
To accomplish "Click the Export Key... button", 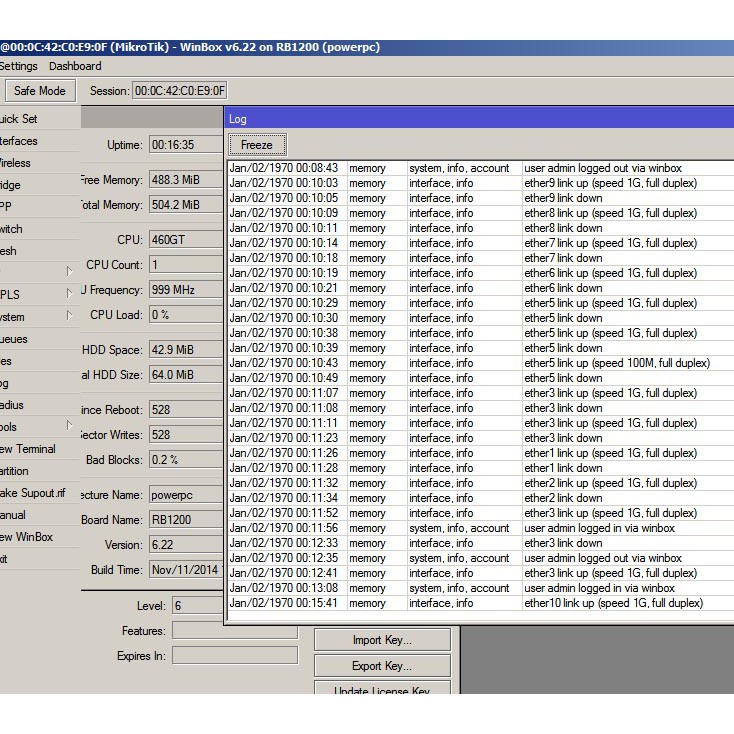I will pyautogui.click(x=382, y=666).
